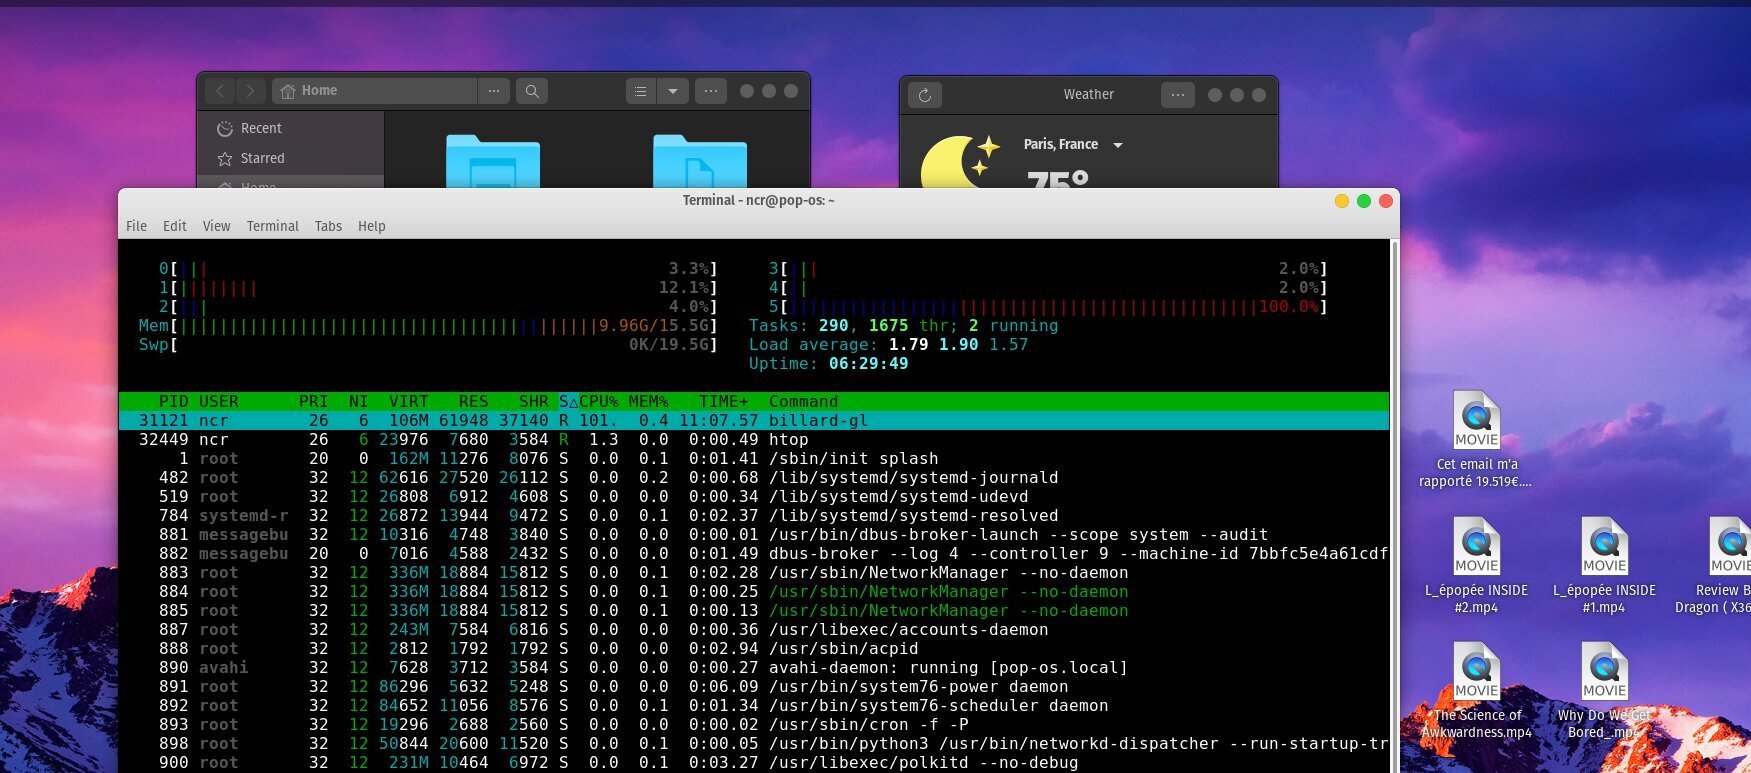Open the Tabs menu in Terminal
This screenshot has height=773, width=1751.
pos(328,226)
